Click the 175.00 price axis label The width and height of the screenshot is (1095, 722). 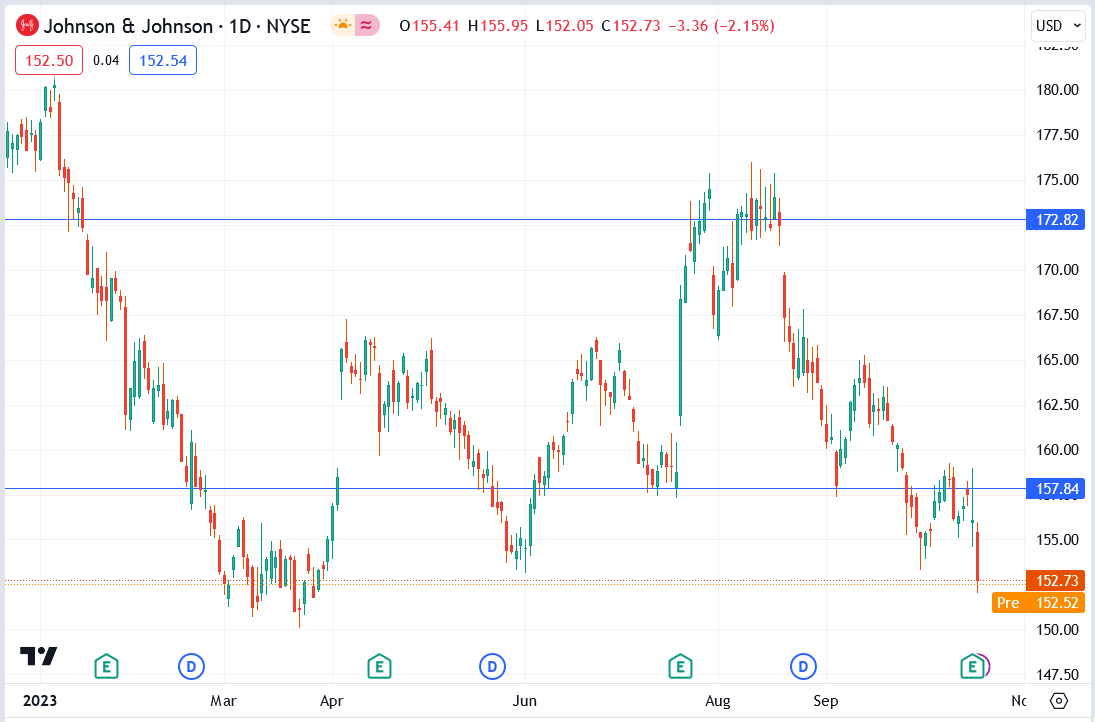coord(1057,180)
